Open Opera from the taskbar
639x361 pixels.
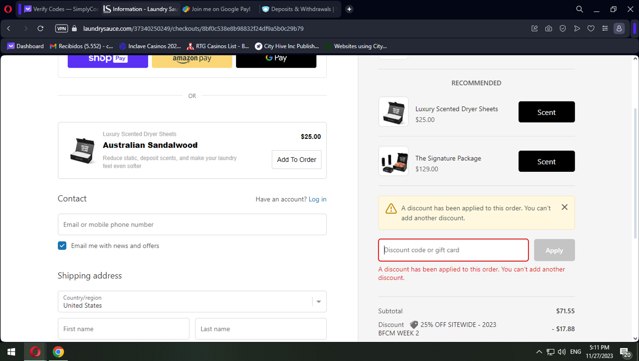(35, 352)
